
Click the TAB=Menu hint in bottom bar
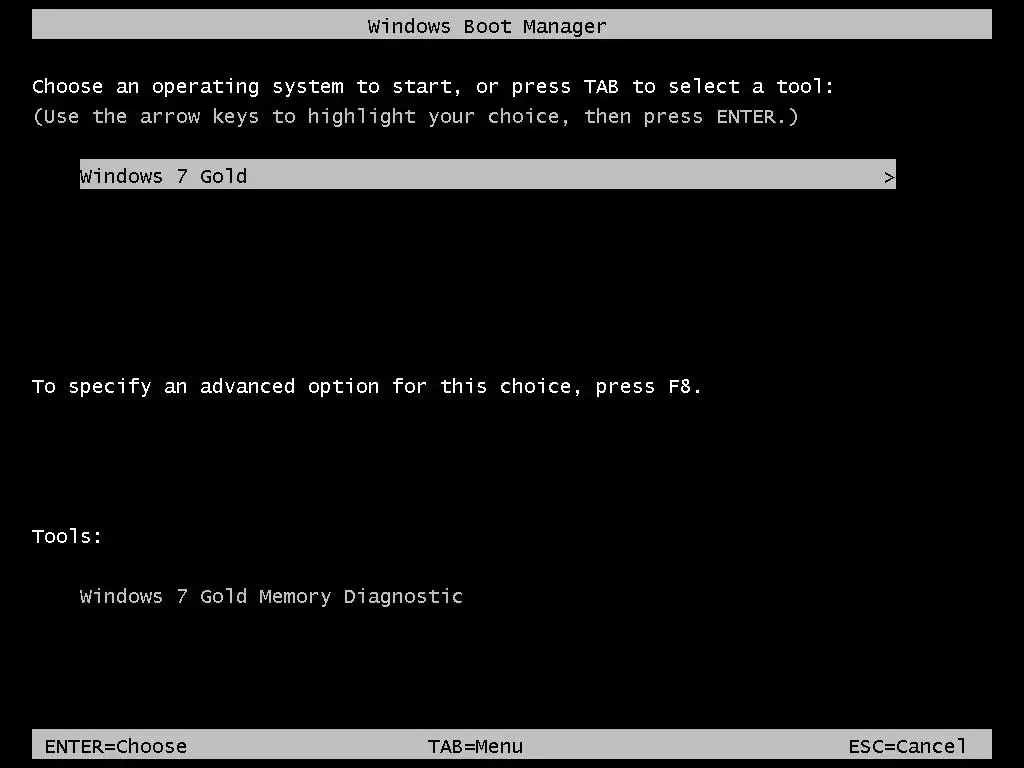(x=475, y=746)
